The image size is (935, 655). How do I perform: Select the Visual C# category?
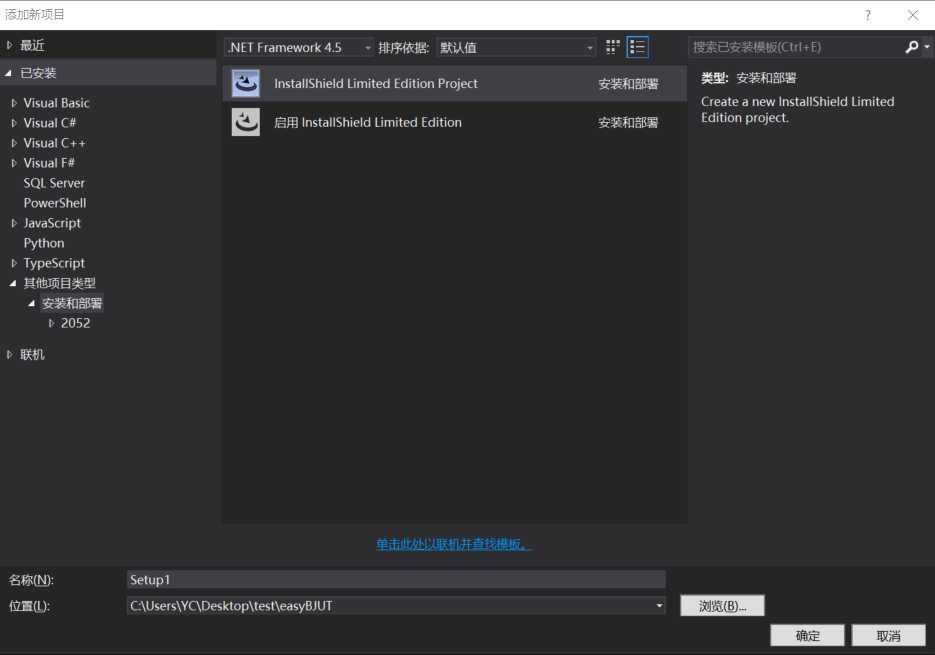(x=50, y=123)
